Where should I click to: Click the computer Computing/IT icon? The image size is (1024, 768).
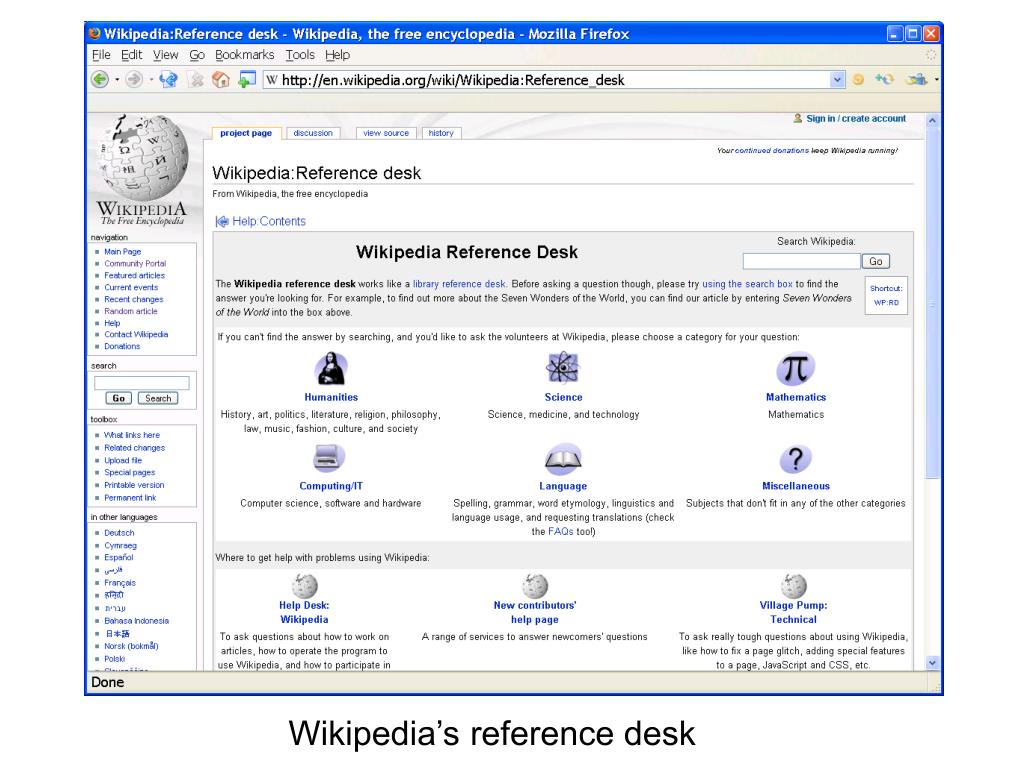point(328,458)
